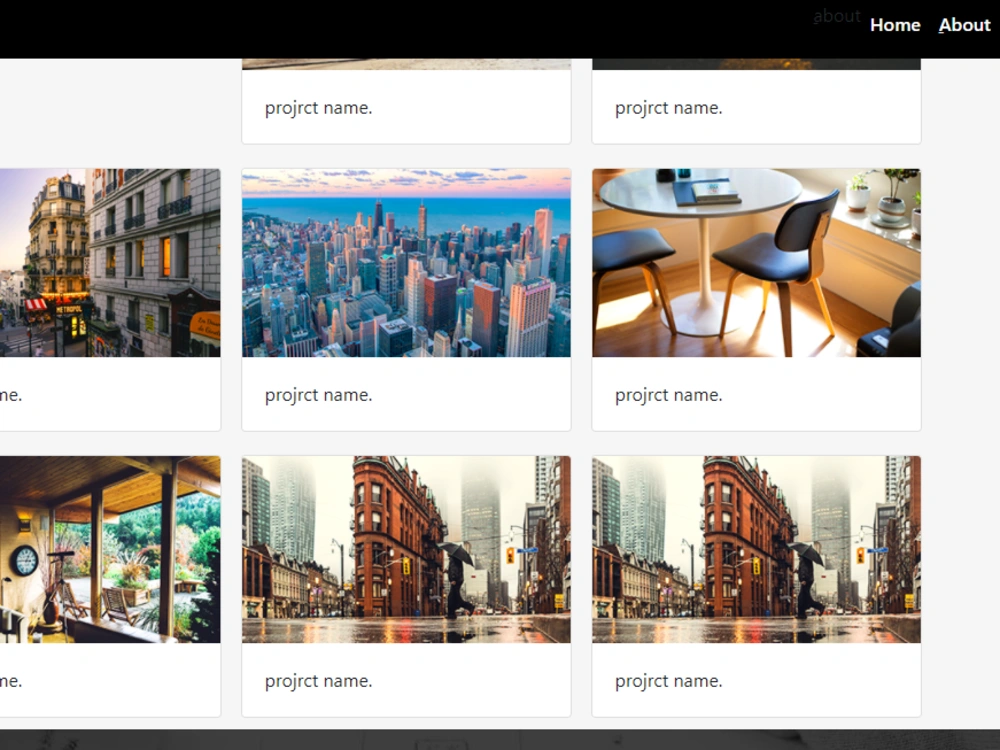Open the round table and chairs photo
Screen dimensions: 1000x750
756,263
